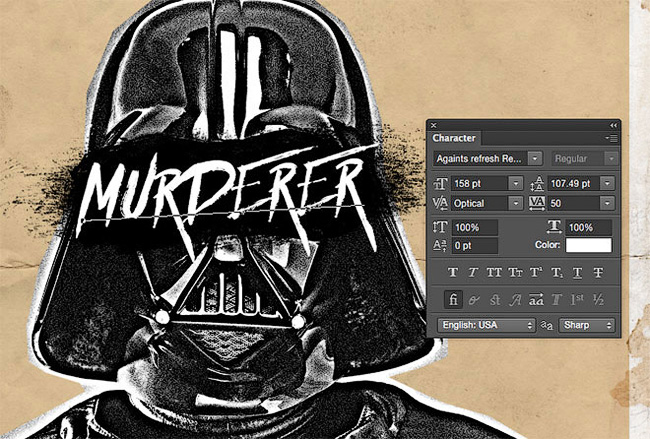Open leading 107.49 pt dropdown arrow

[x=607, y=183]
